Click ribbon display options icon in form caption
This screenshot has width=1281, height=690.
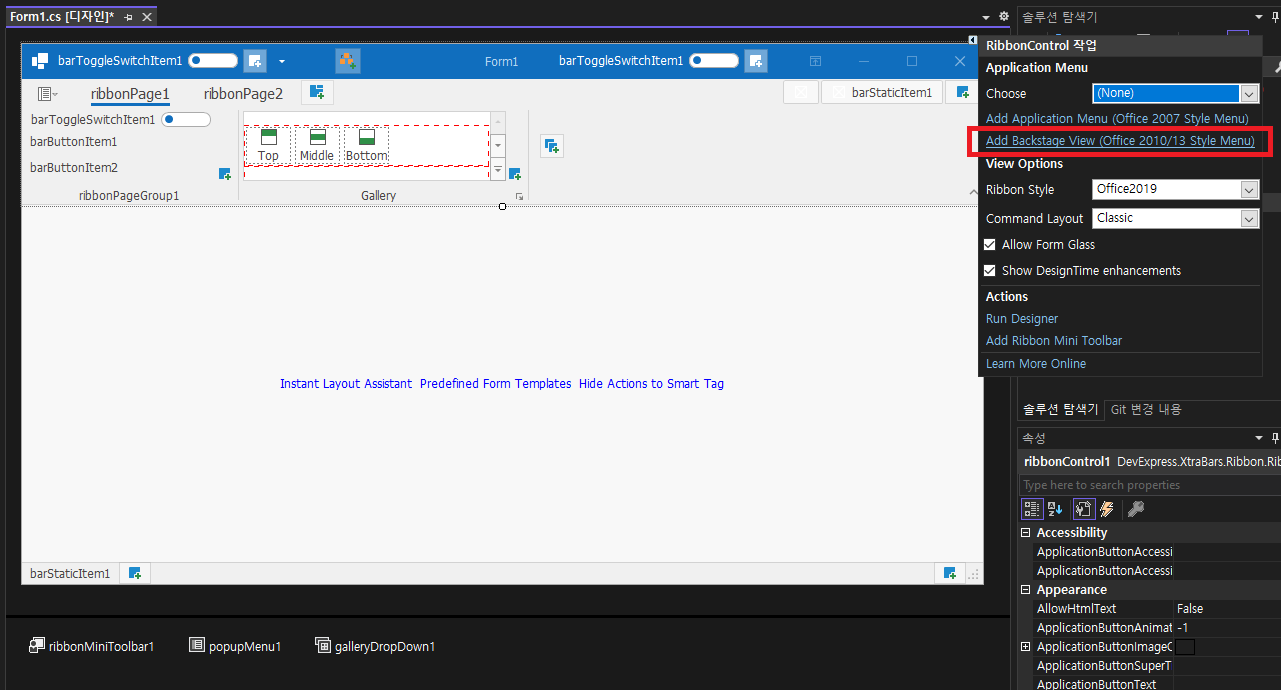pos(816,61)
